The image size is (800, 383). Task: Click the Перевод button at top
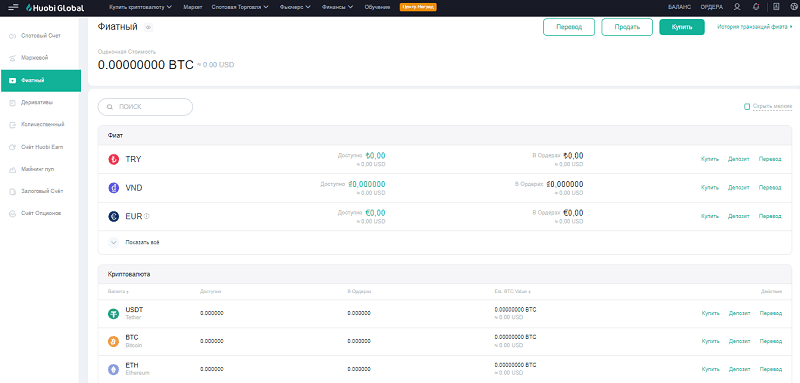(569, 28)
